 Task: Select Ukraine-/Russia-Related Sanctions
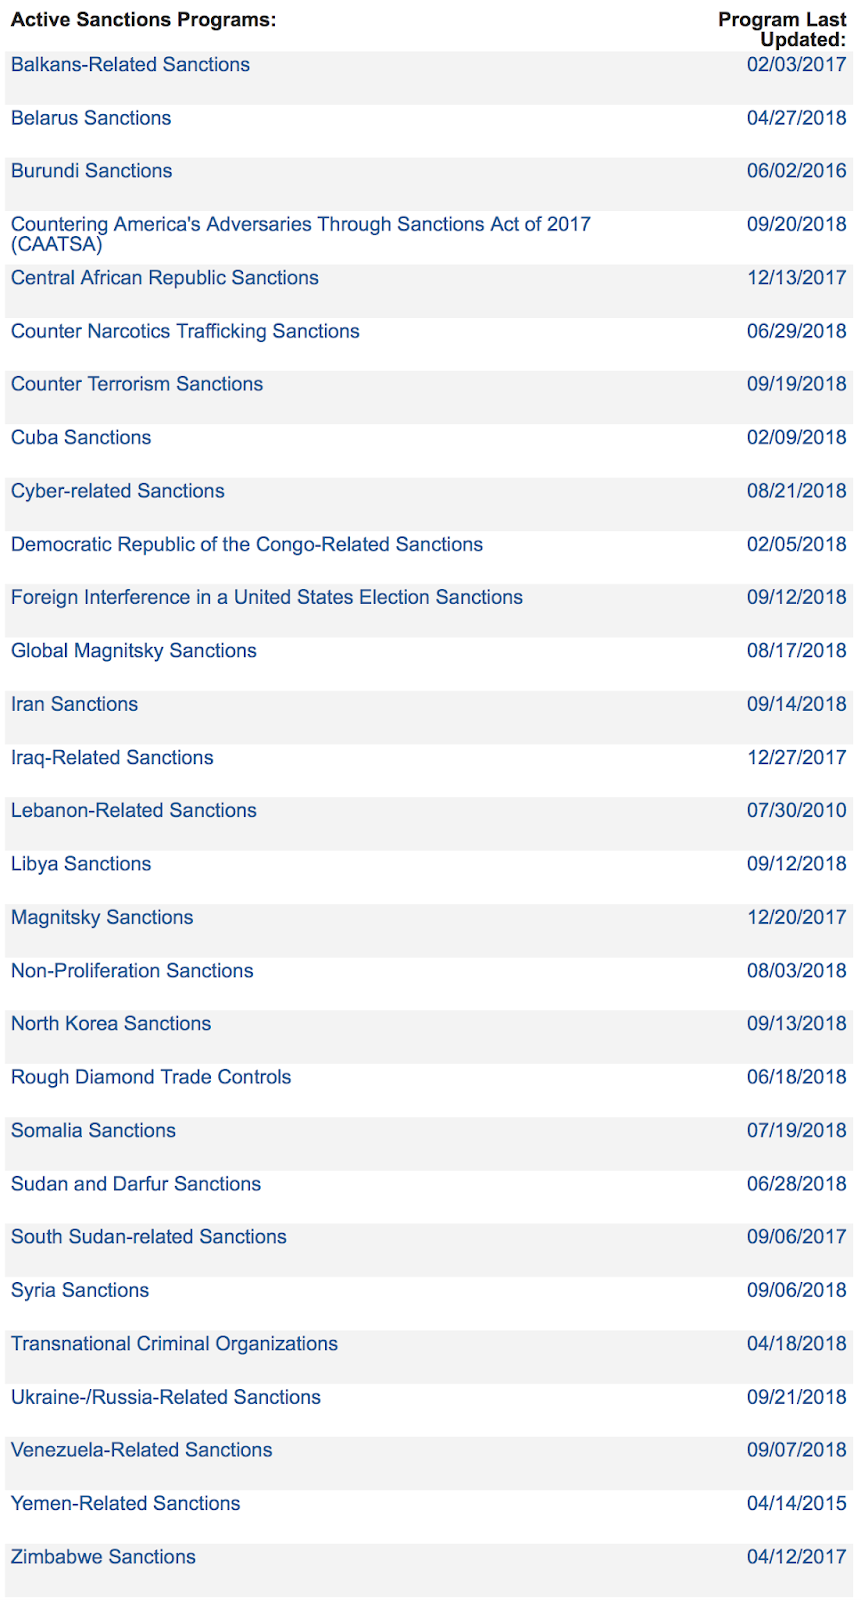coord(166,1397)
